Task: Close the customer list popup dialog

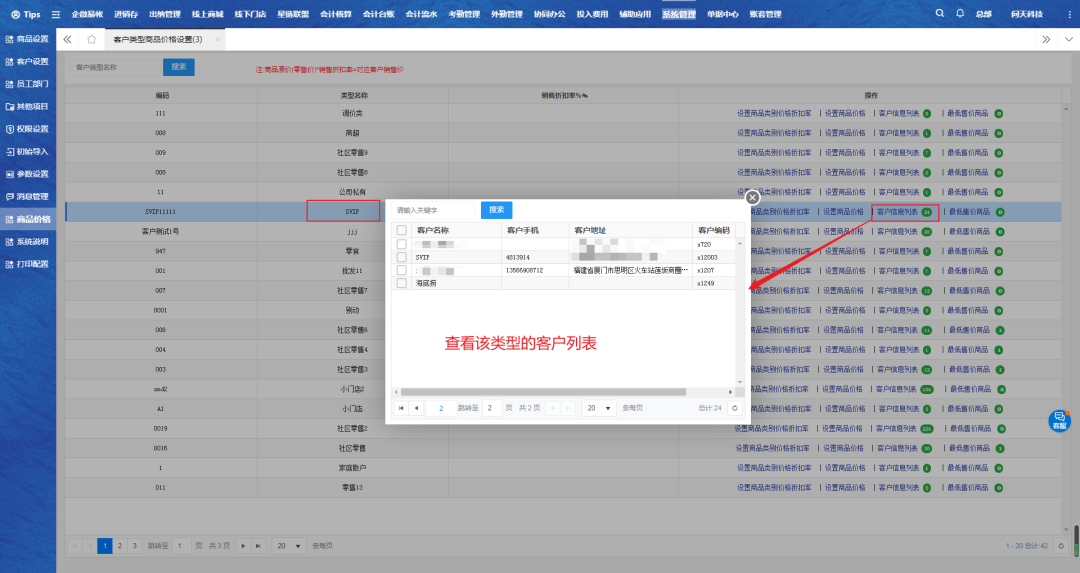Action: coord(753,198)
